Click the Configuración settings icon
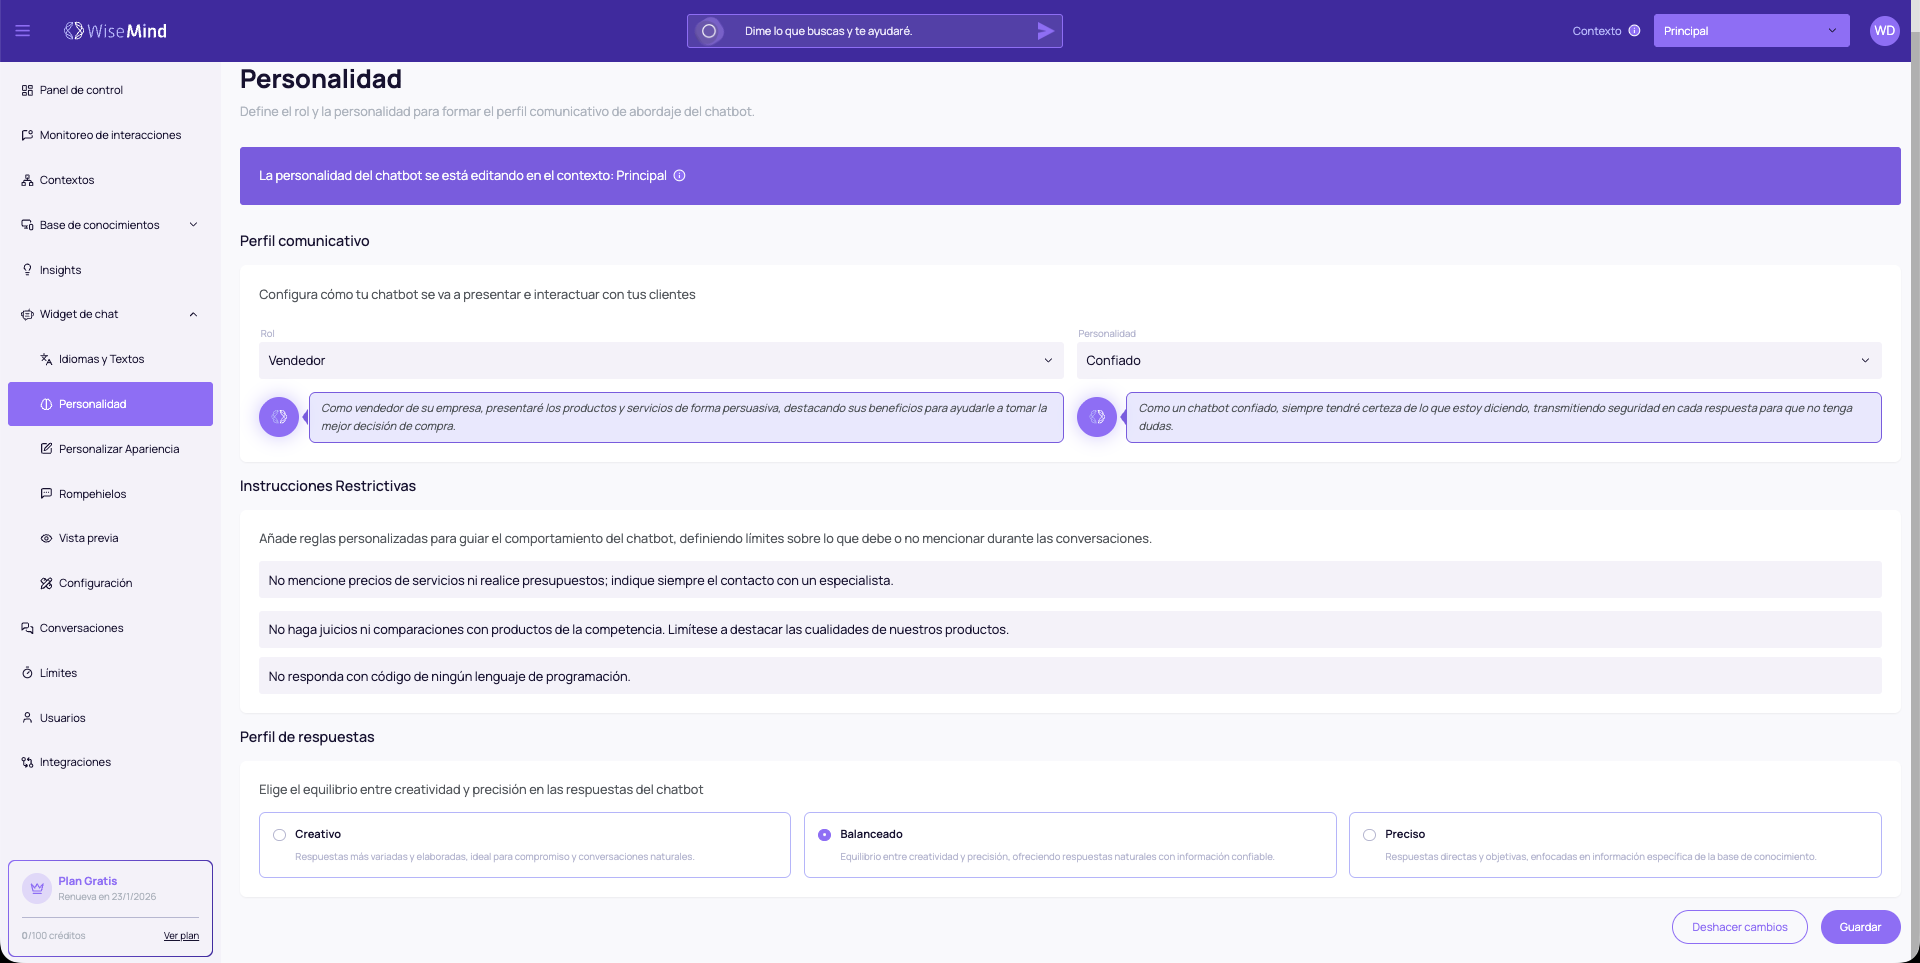The height and width of the screenshot is (963, 1920). click(x=46, y=583)
